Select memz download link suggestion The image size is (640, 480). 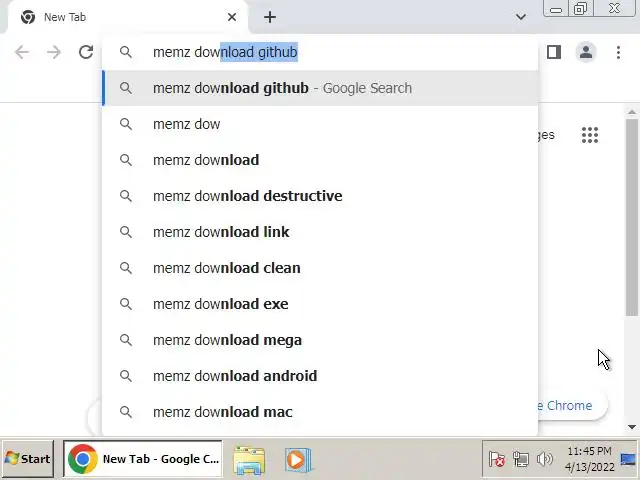[320, 232]
